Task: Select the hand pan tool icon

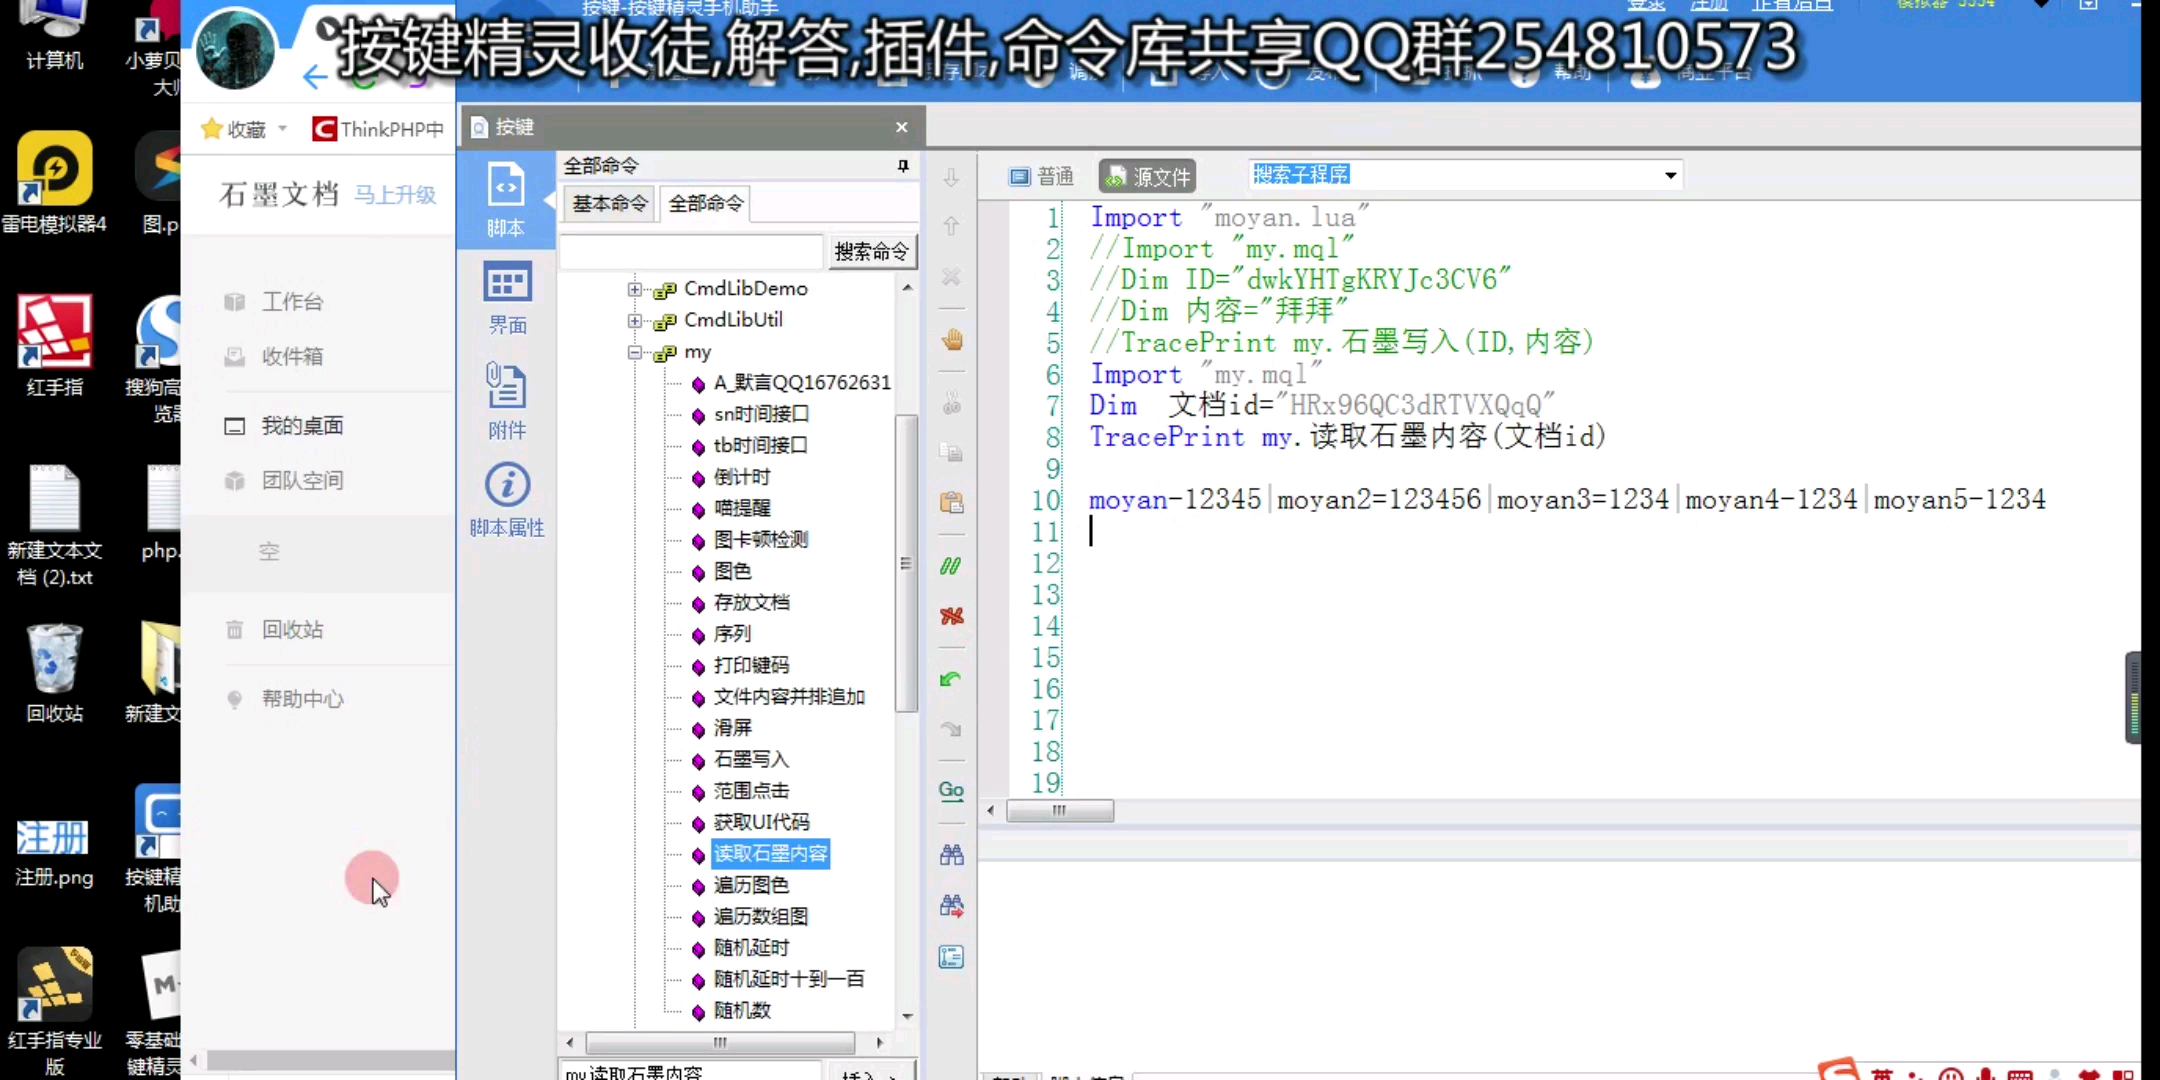Action: pyautogui.click(x=951, y=340)
